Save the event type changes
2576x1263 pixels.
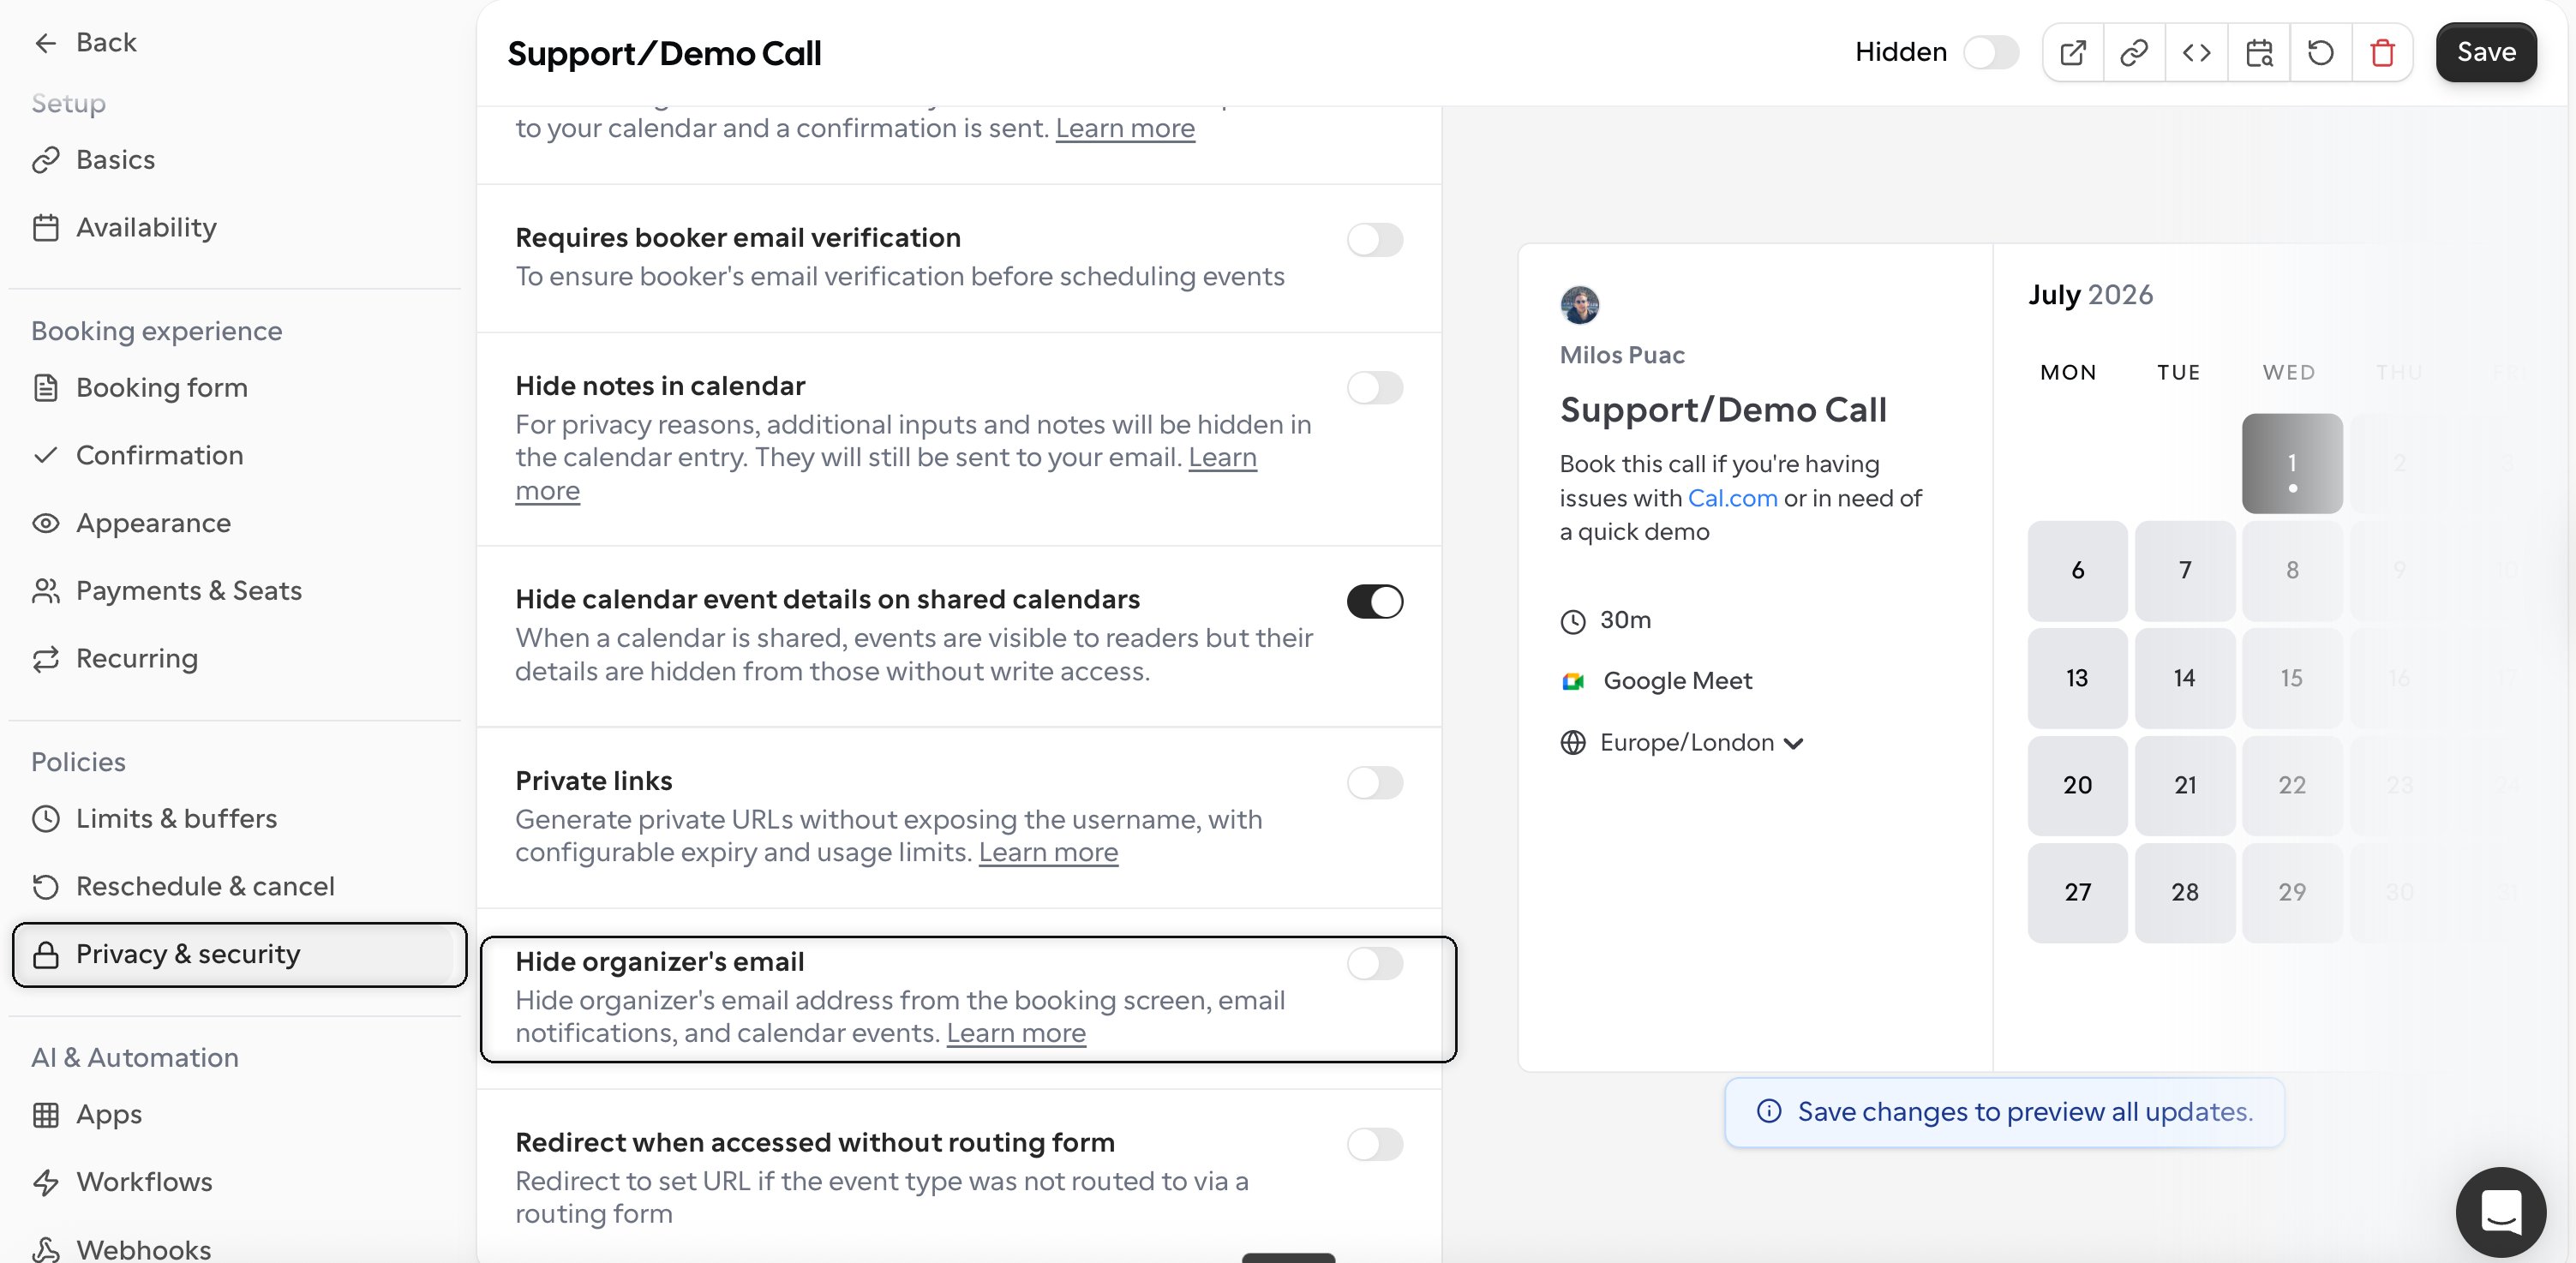point(2485,52)
